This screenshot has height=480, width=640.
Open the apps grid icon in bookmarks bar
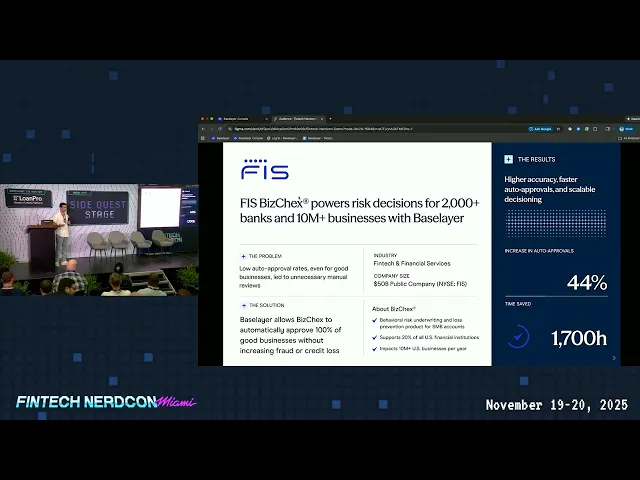point(202,138)
